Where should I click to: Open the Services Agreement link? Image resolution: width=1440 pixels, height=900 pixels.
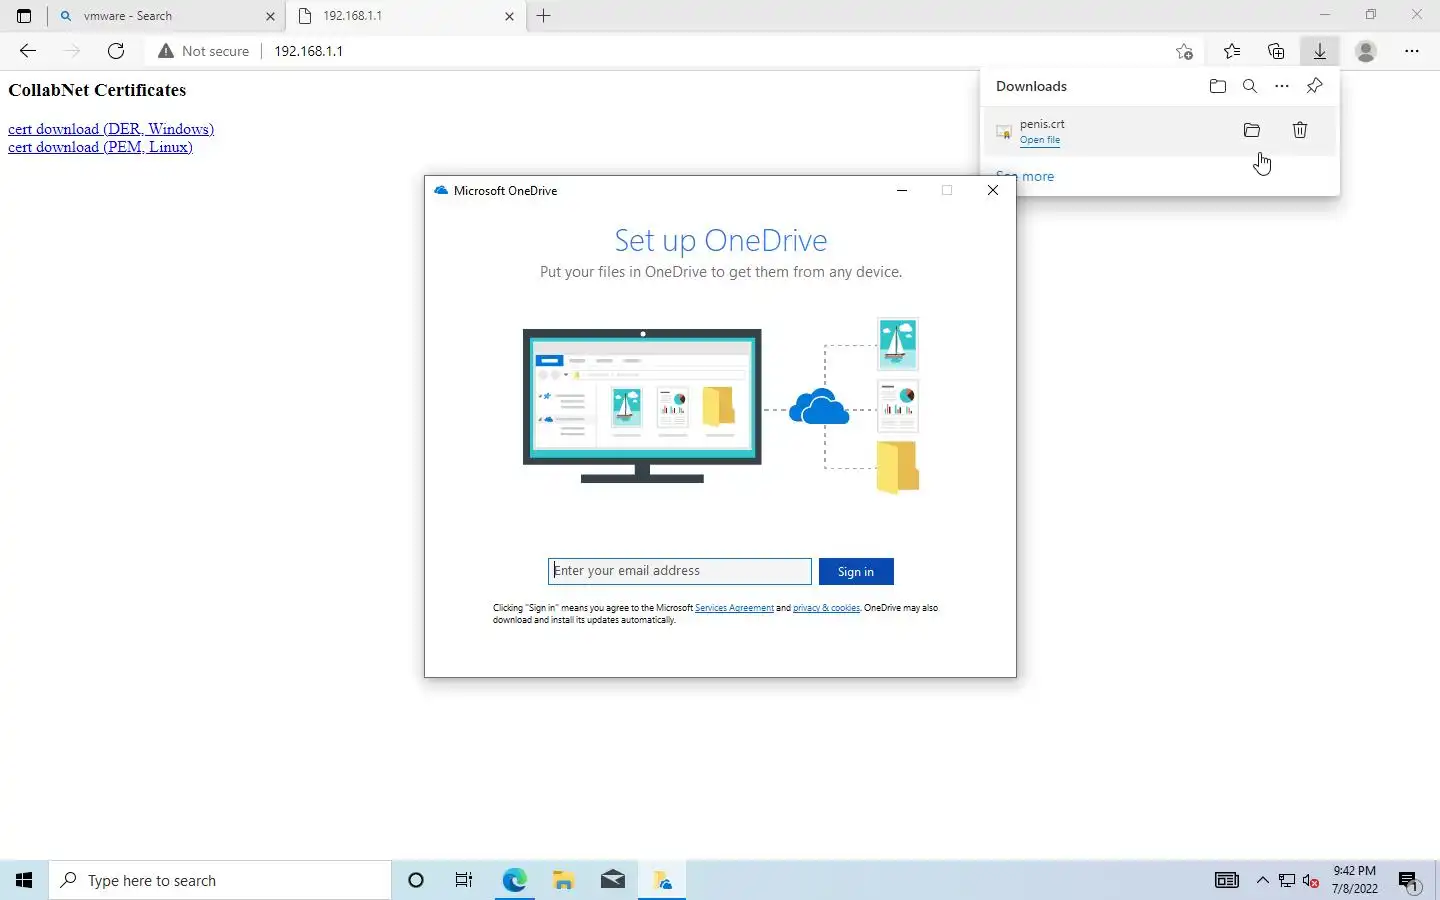[734, 608]
